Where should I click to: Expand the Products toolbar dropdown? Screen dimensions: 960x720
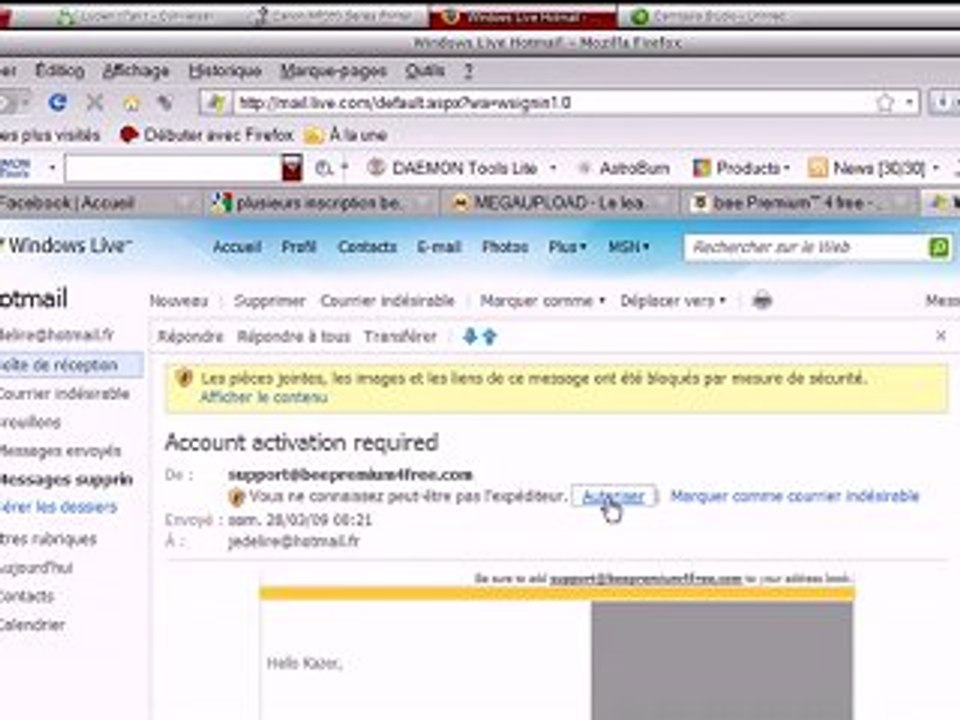click(x=787, y=168)
